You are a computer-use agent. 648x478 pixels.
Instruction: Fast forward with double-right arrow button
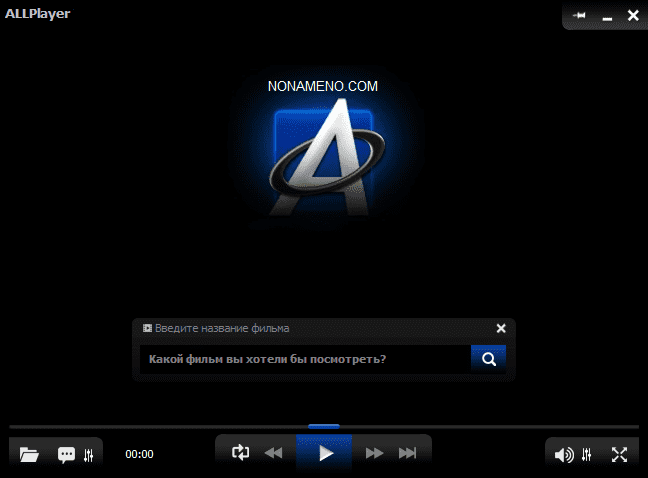pos(374,453)
